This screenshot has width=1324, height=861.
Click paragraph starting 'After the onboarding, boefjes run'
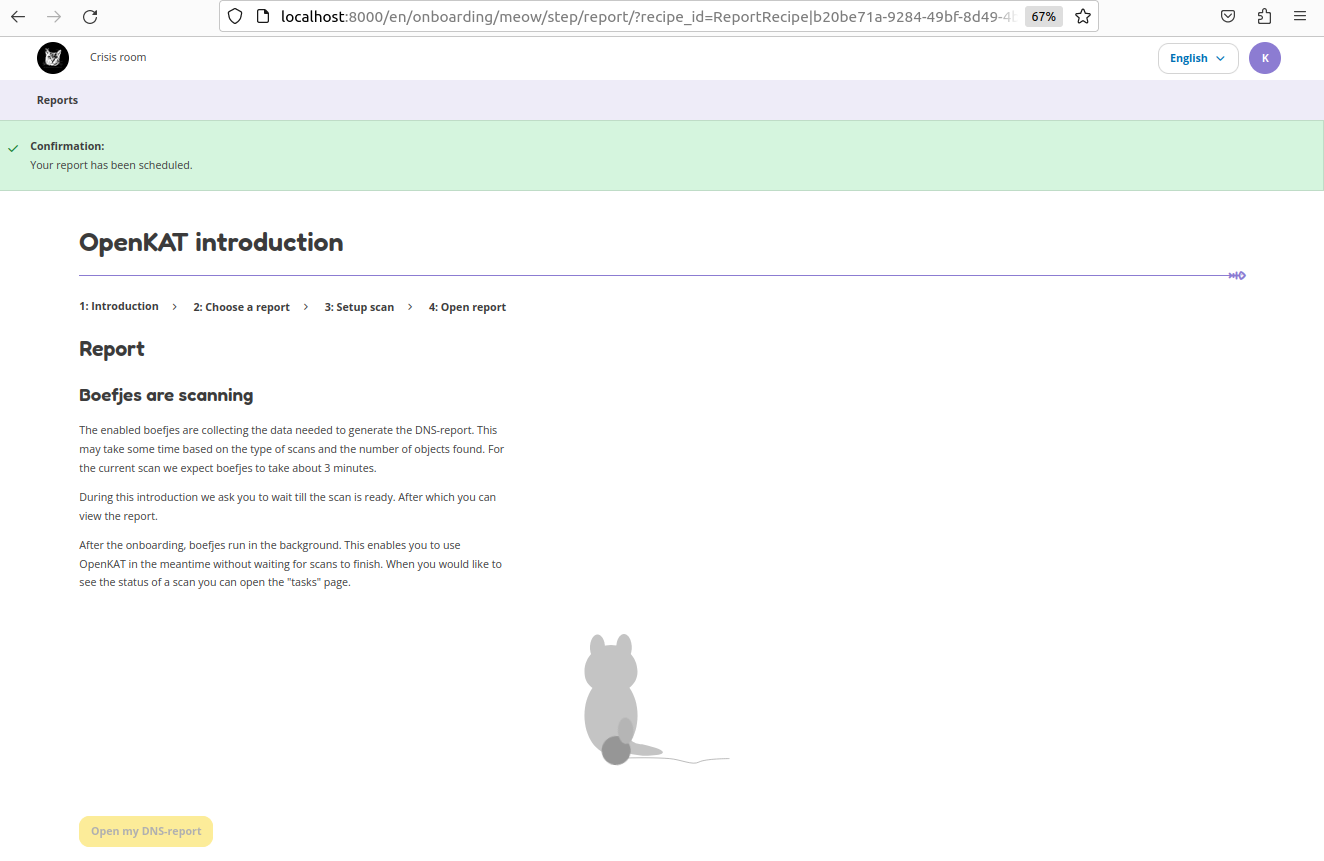point(291,564)
